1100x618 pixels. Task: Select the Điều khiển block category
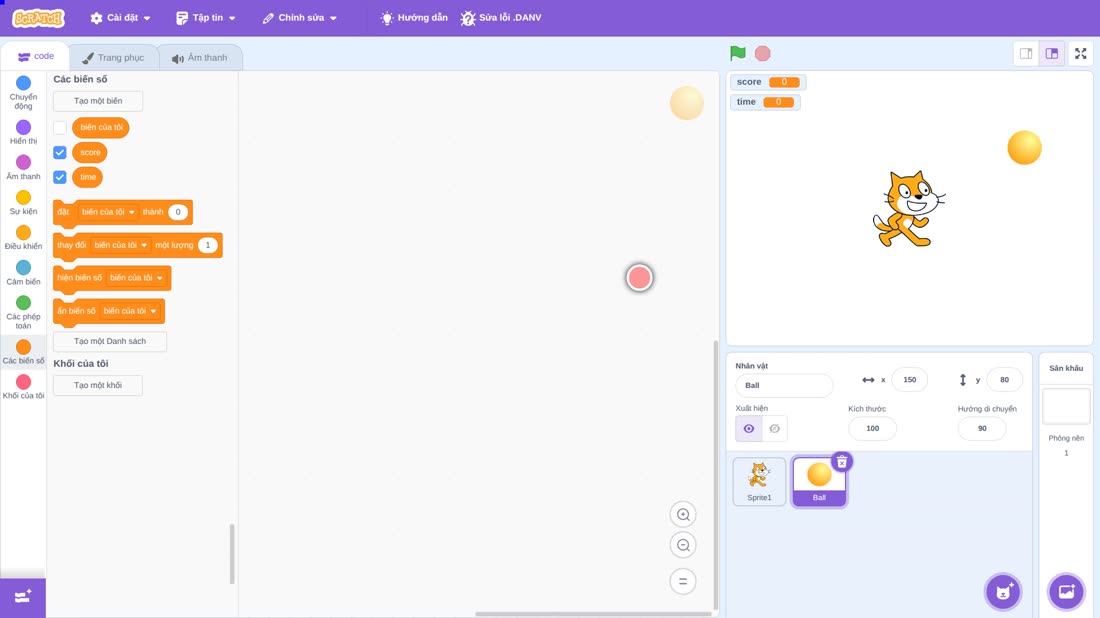(23, 237)
